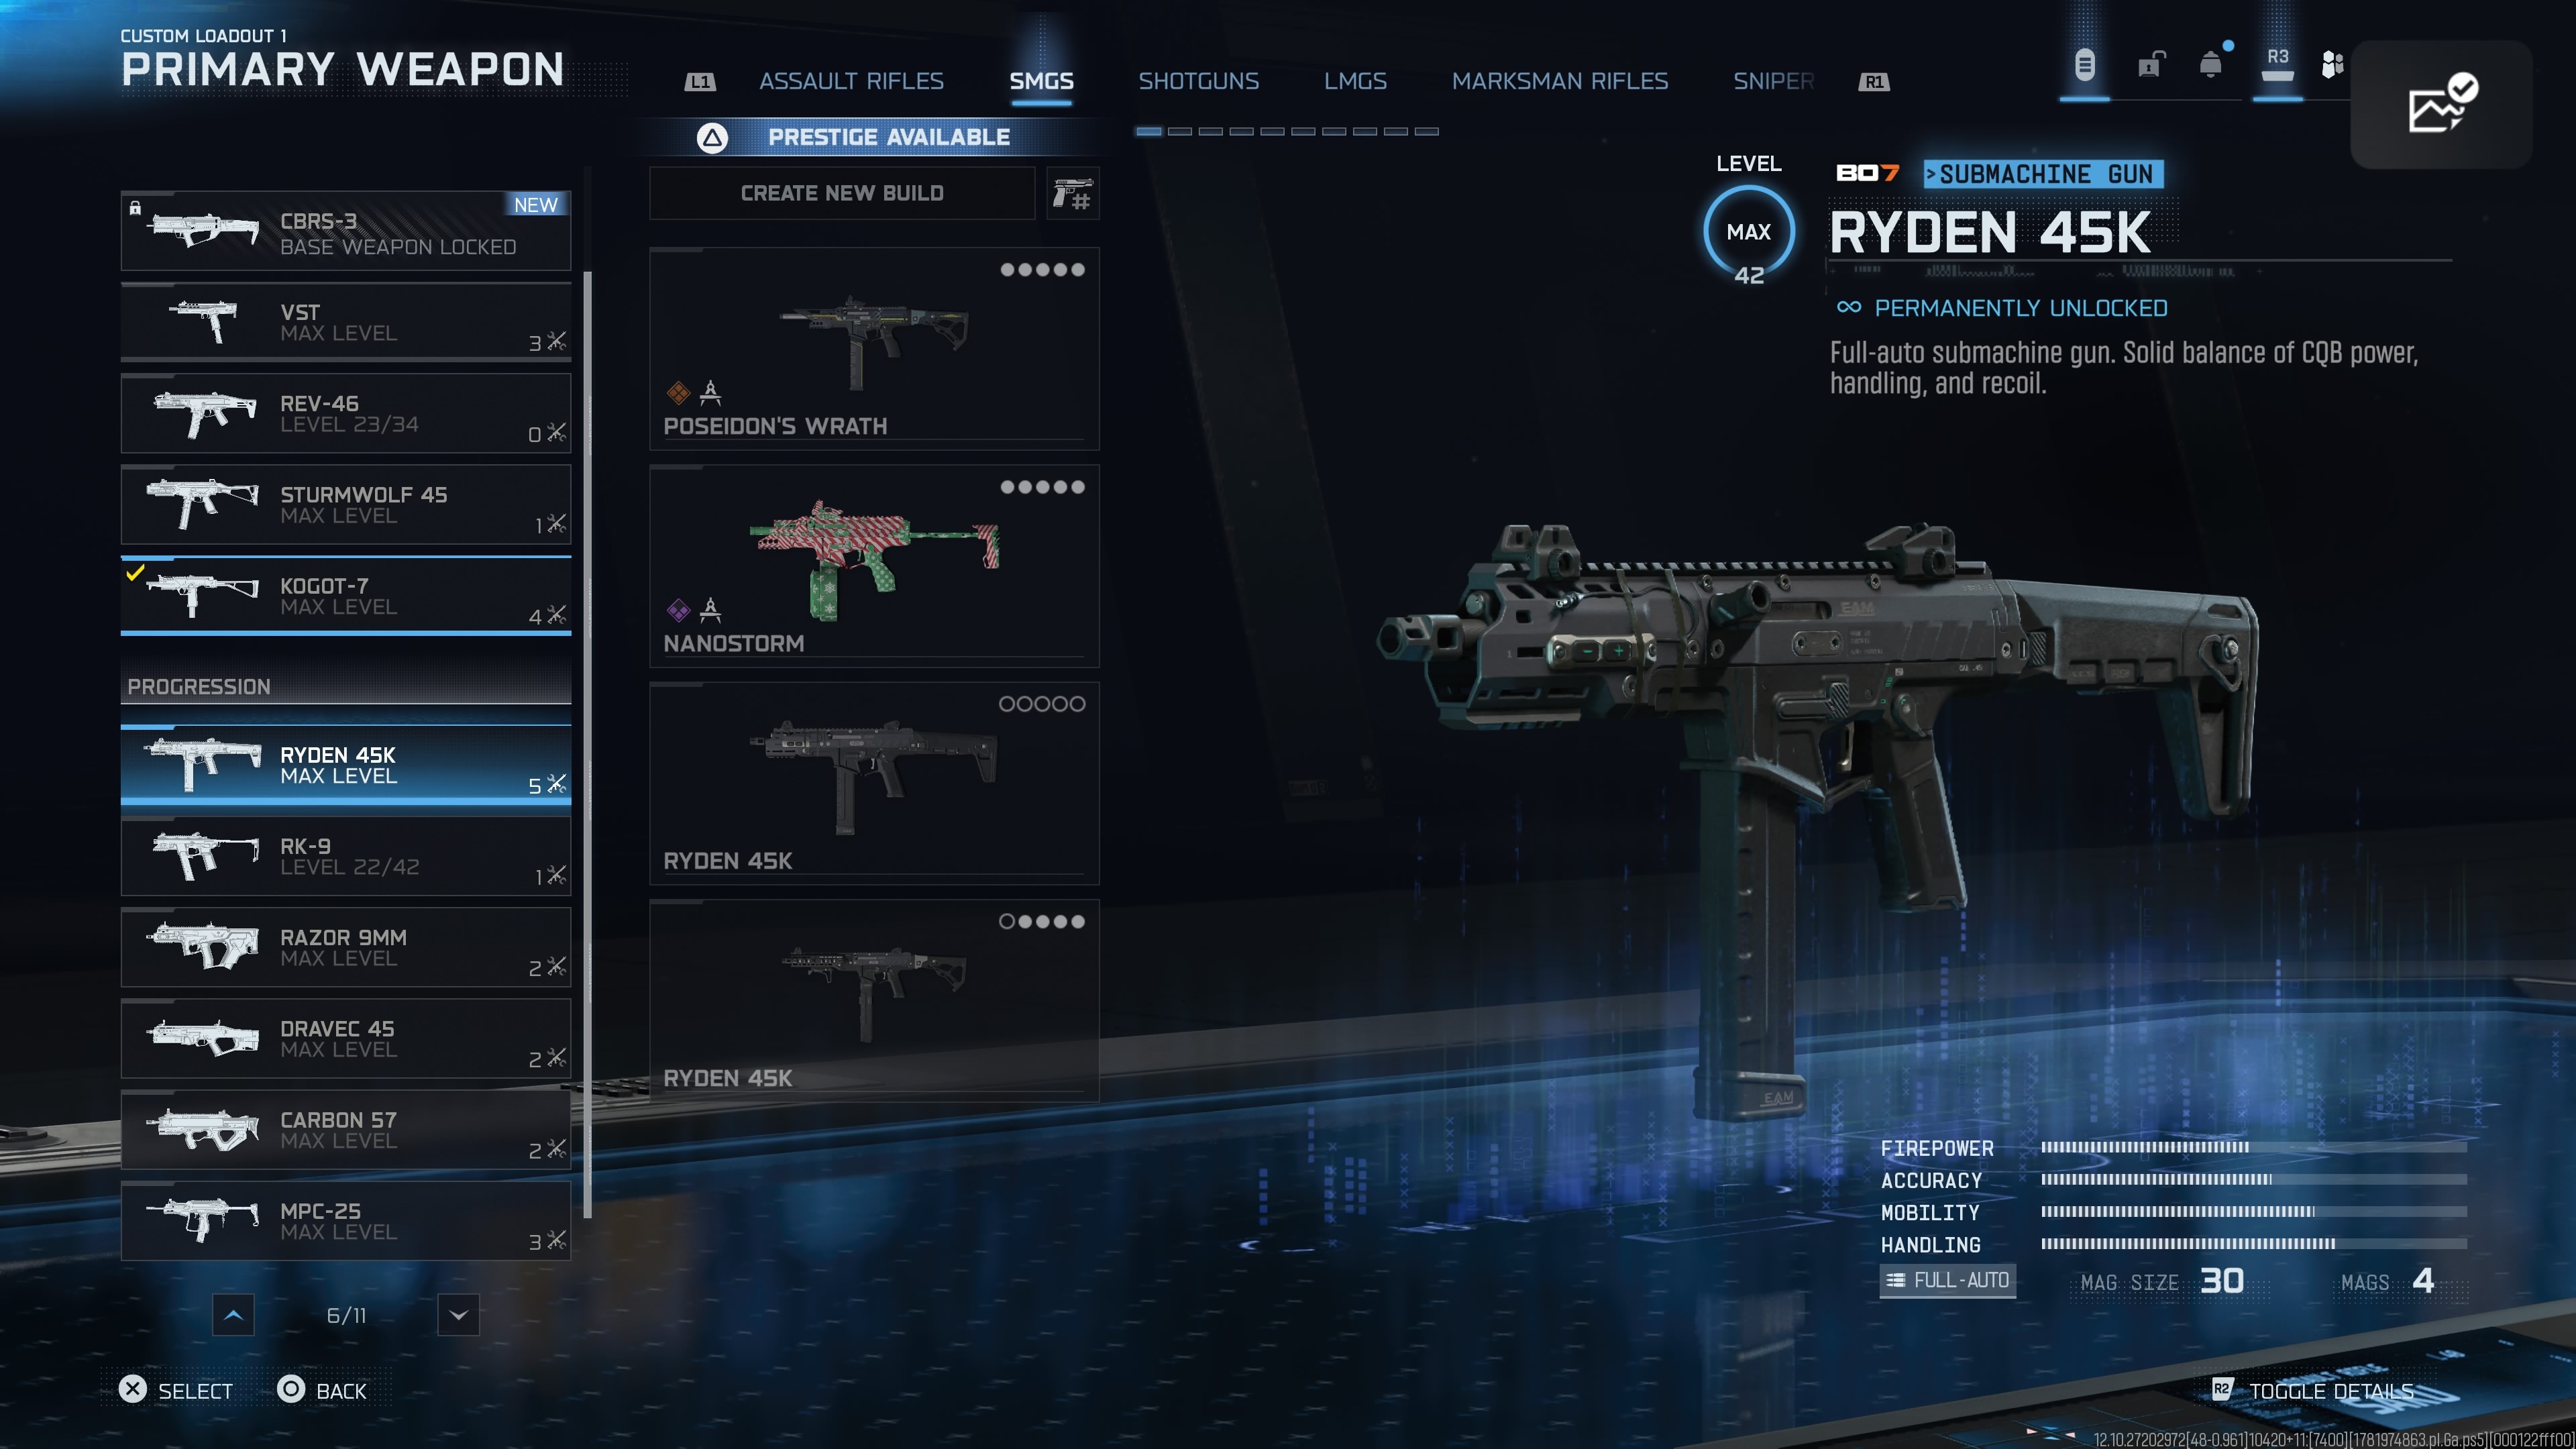Image resolution: width=2576 pixels, height=1449 pixels.
Task: Switch to the LMGs tab
Action: click(1355, 81)
